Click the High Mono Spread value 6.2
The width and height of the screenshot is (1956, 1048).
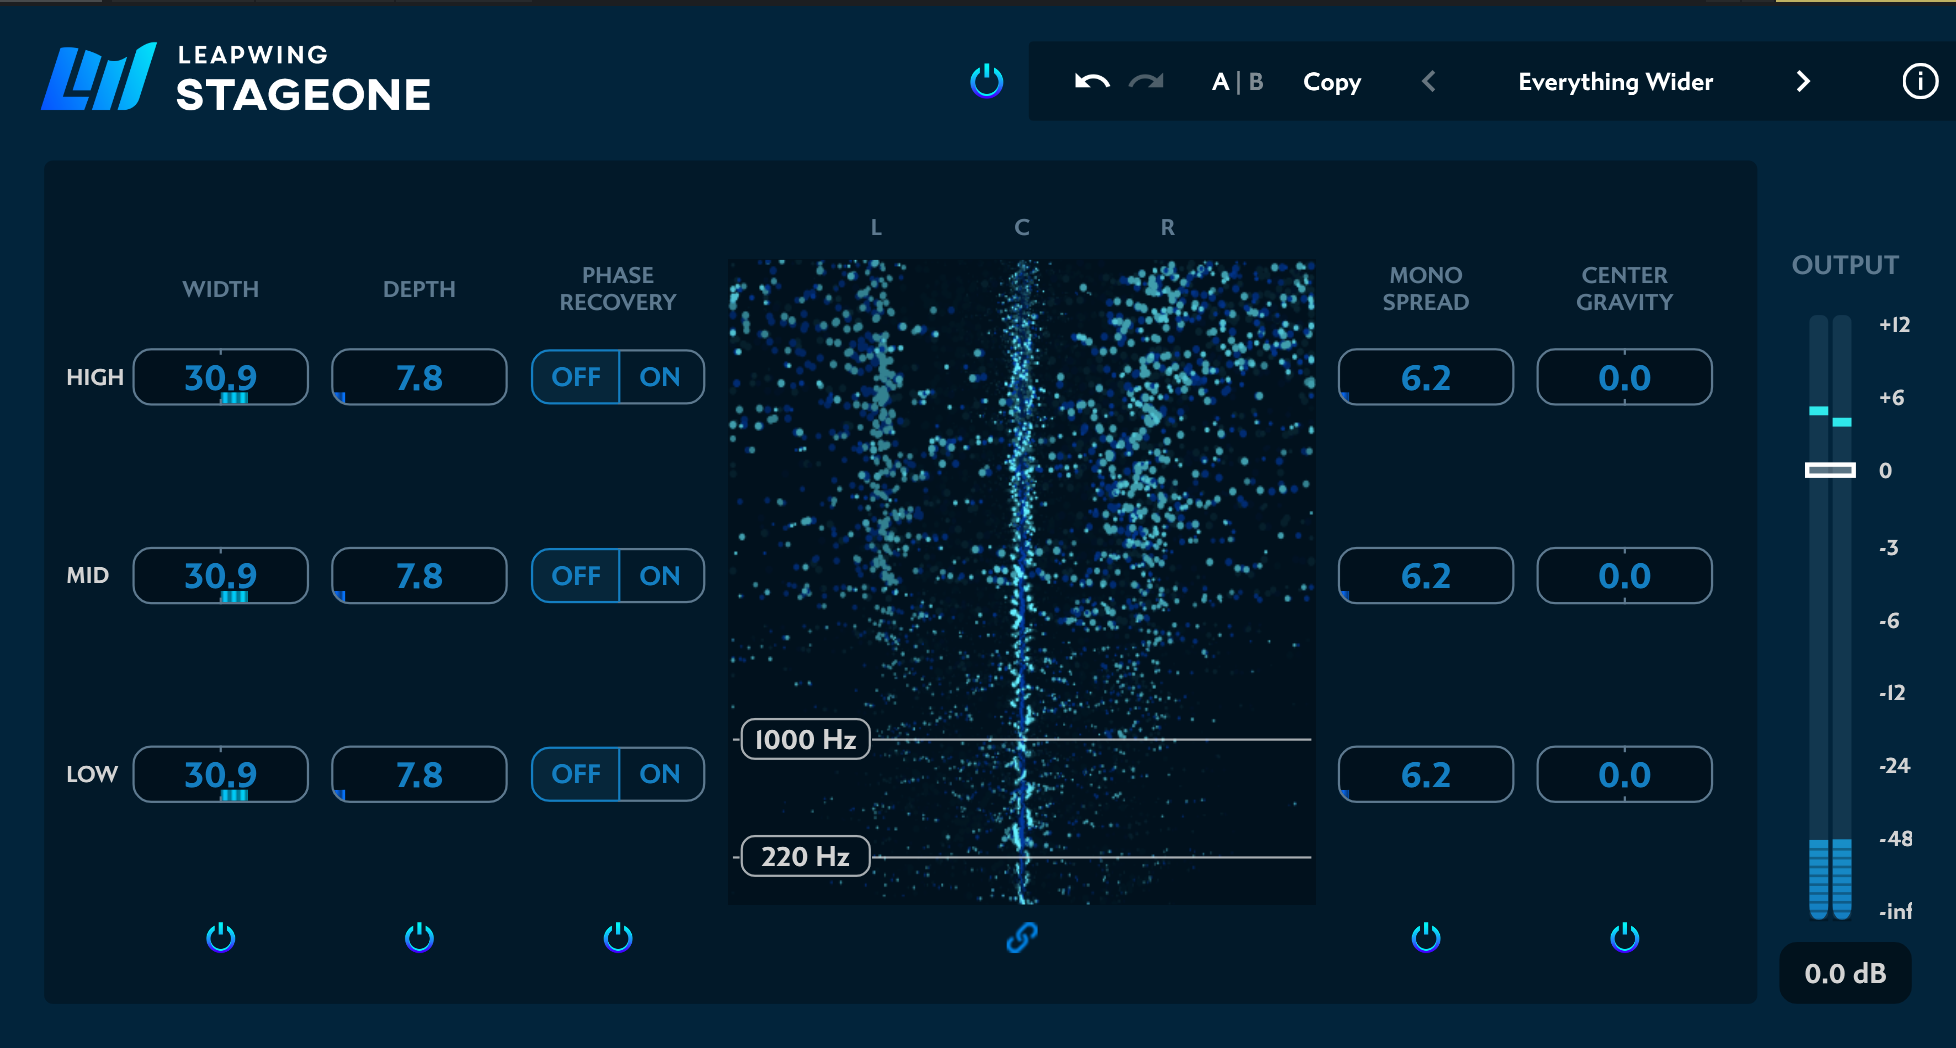pyautogui.click(x=1426, y=377)
